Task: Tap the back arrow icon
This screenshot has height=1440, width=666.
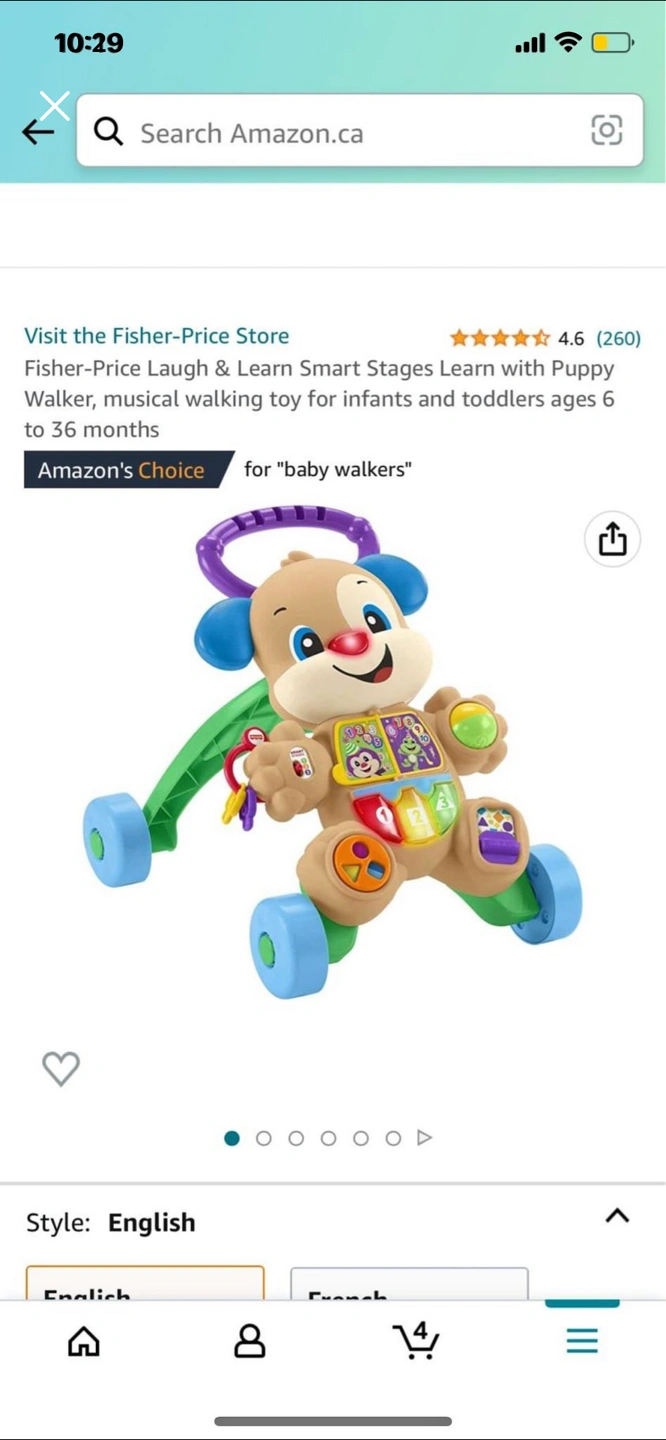Action: [x=38, y=132]
